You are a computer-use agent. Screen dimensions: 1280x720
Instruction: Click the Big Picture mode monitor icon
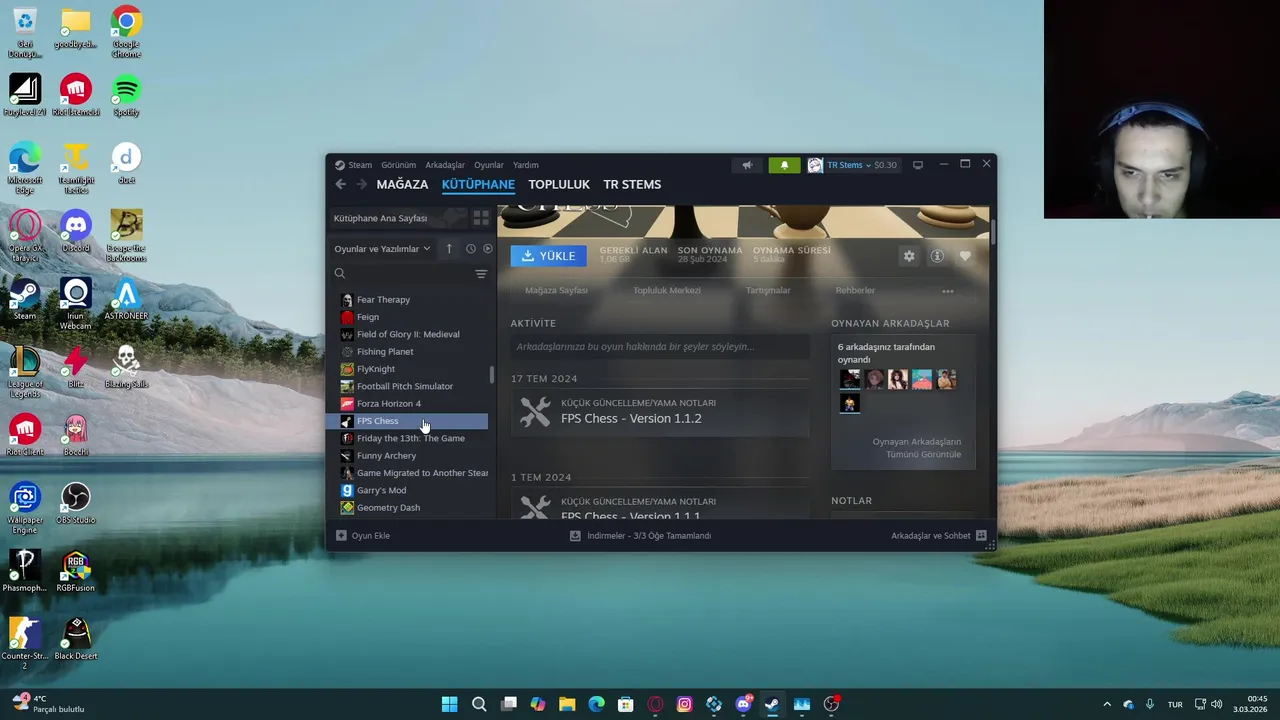click(918, 165)
